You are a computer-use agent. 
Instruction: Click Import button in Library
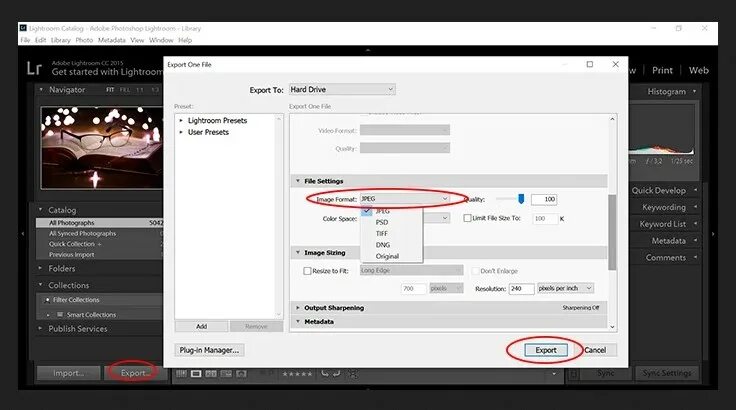point(69,373)
